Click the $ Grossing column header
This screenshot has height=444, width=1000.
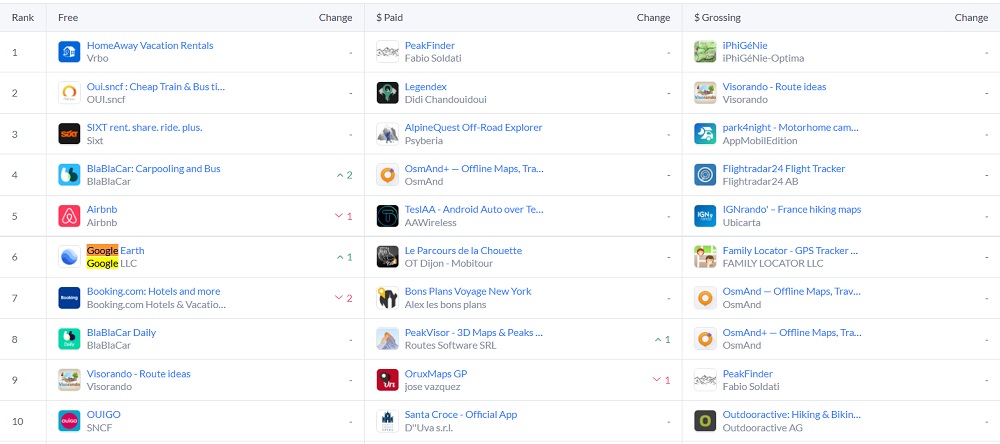717,17
